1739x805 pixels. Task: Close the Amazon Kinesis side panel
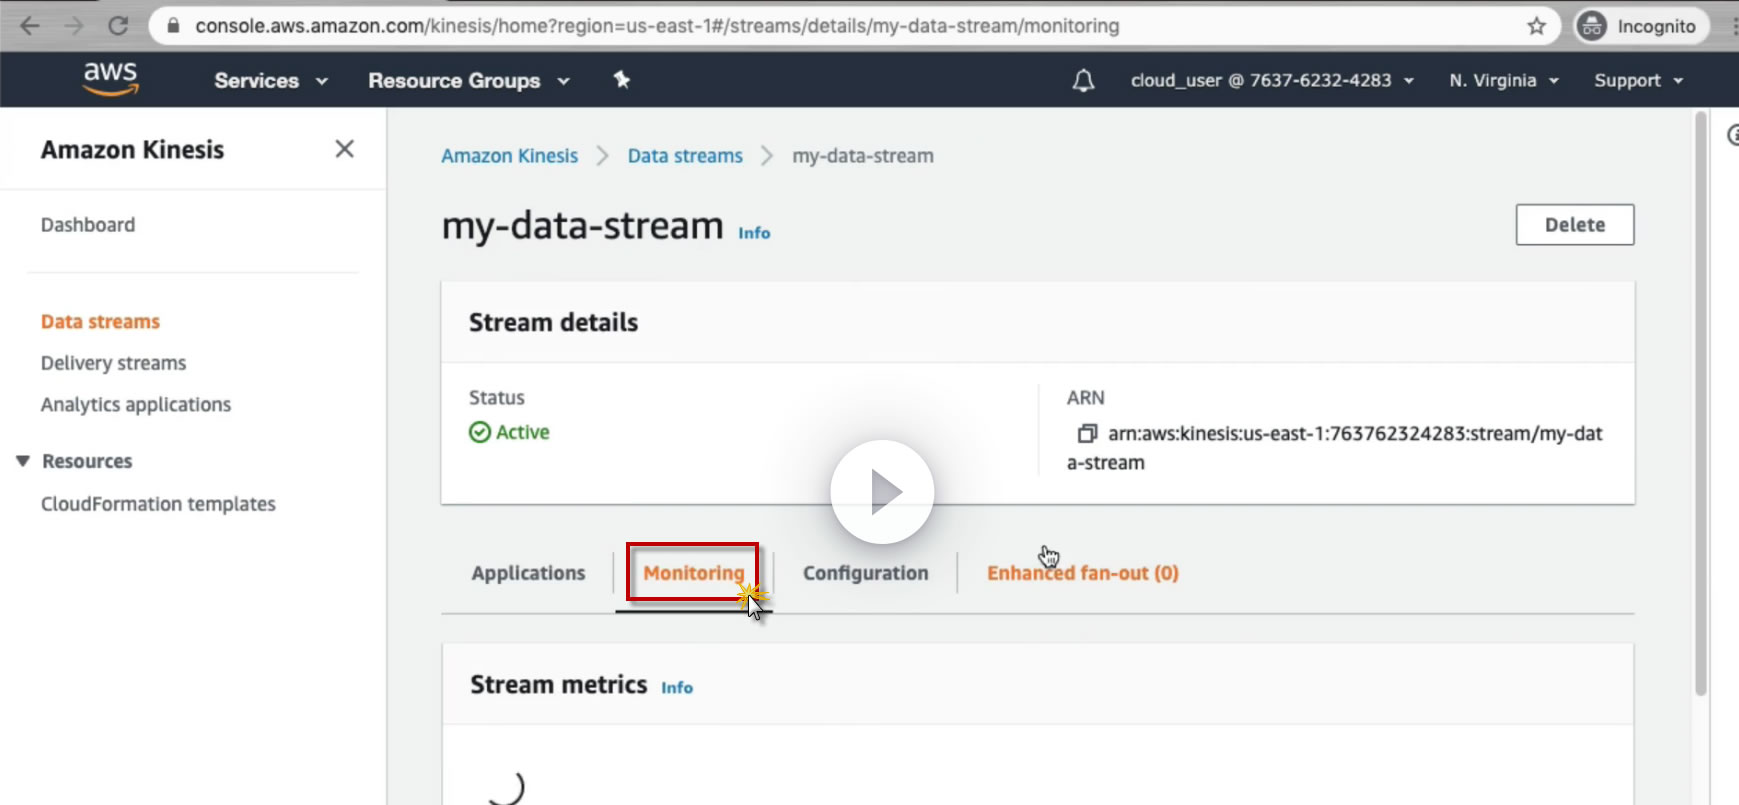tap(344, 149)
